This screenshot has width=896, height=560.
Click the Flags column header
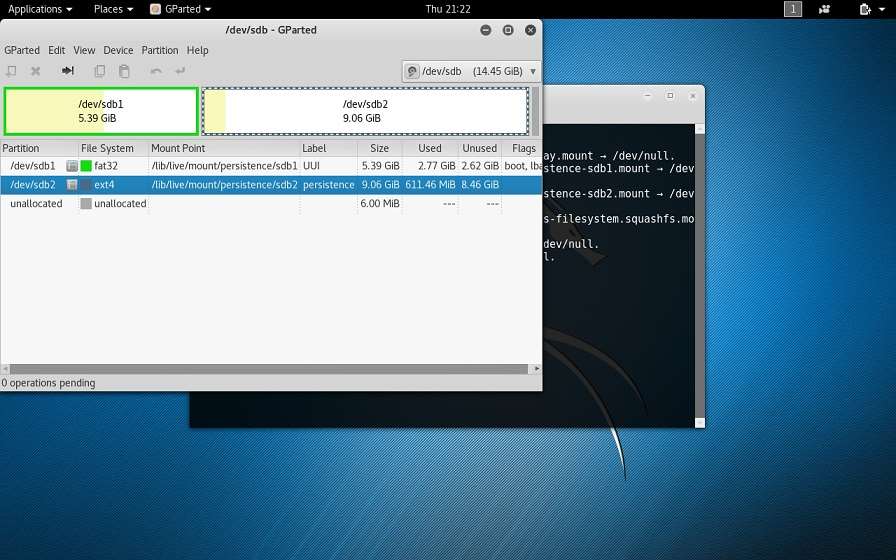tap(522, 148)
